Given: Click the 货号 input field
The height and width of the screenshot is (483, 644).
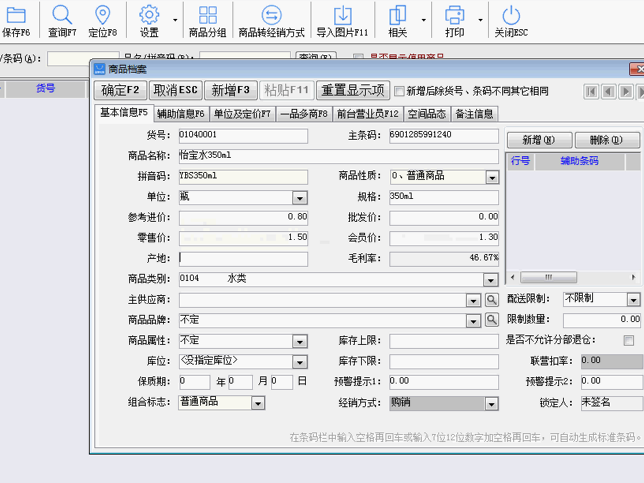Looking at the screenshot, I should coord(243,136).
